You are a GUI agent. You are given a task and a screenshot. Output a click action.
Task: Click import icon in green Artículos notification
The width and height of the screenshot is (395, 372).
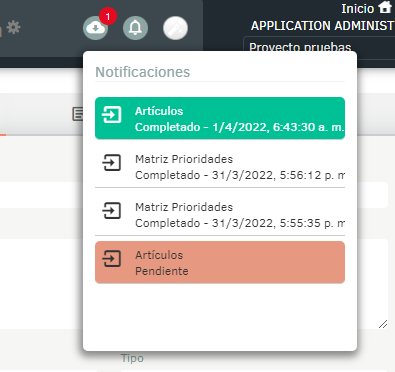click(x=112, y=115)
